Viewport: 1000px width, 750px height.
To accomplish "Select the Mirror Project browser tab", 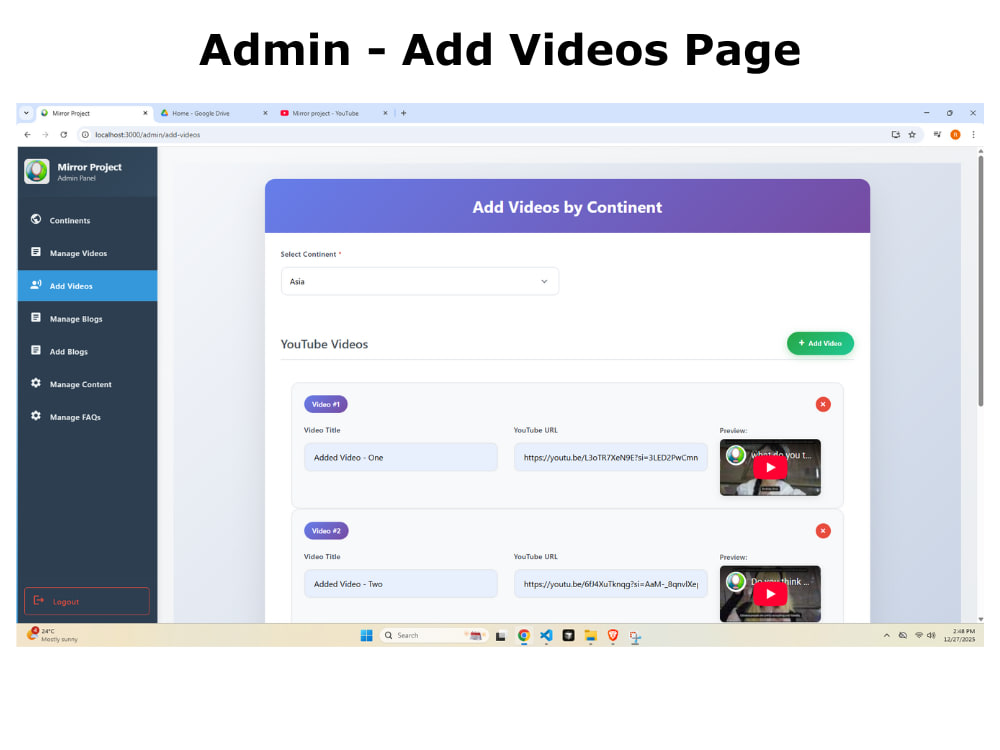I will (x=89, y=113).
